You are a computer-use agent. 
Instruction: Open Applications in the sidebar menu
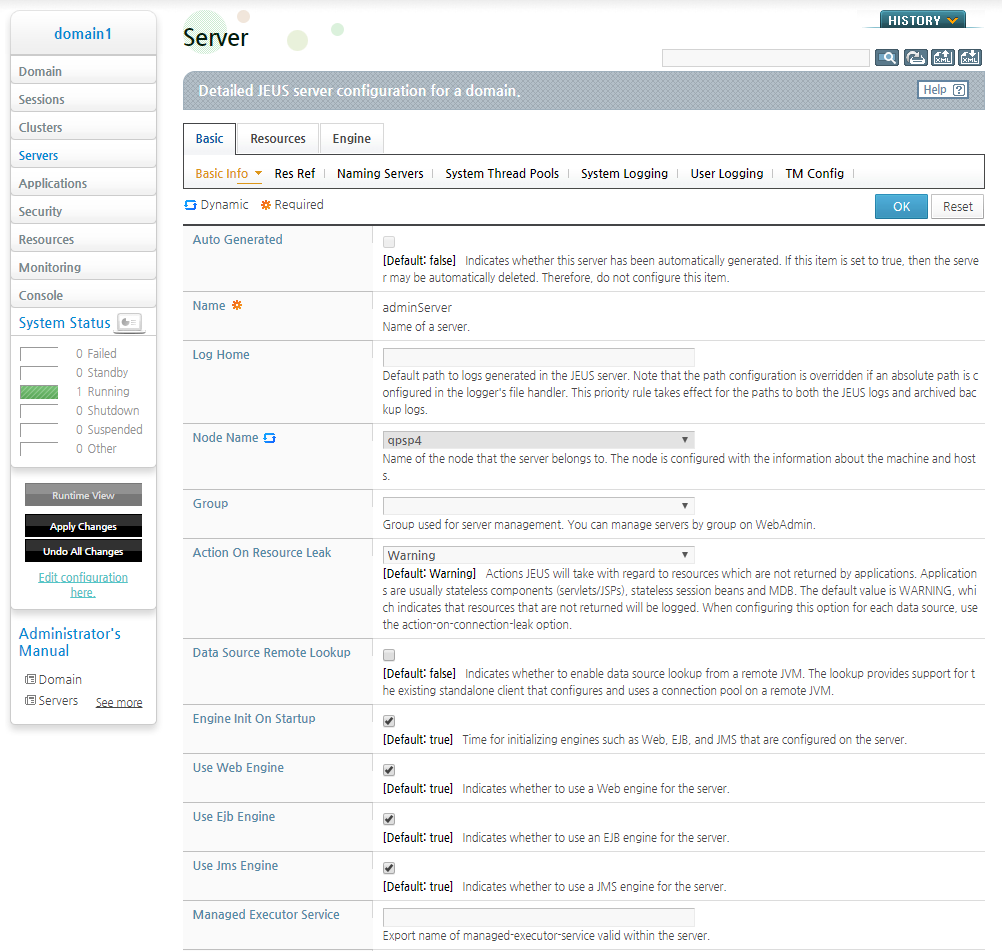(x=83, y=183)
